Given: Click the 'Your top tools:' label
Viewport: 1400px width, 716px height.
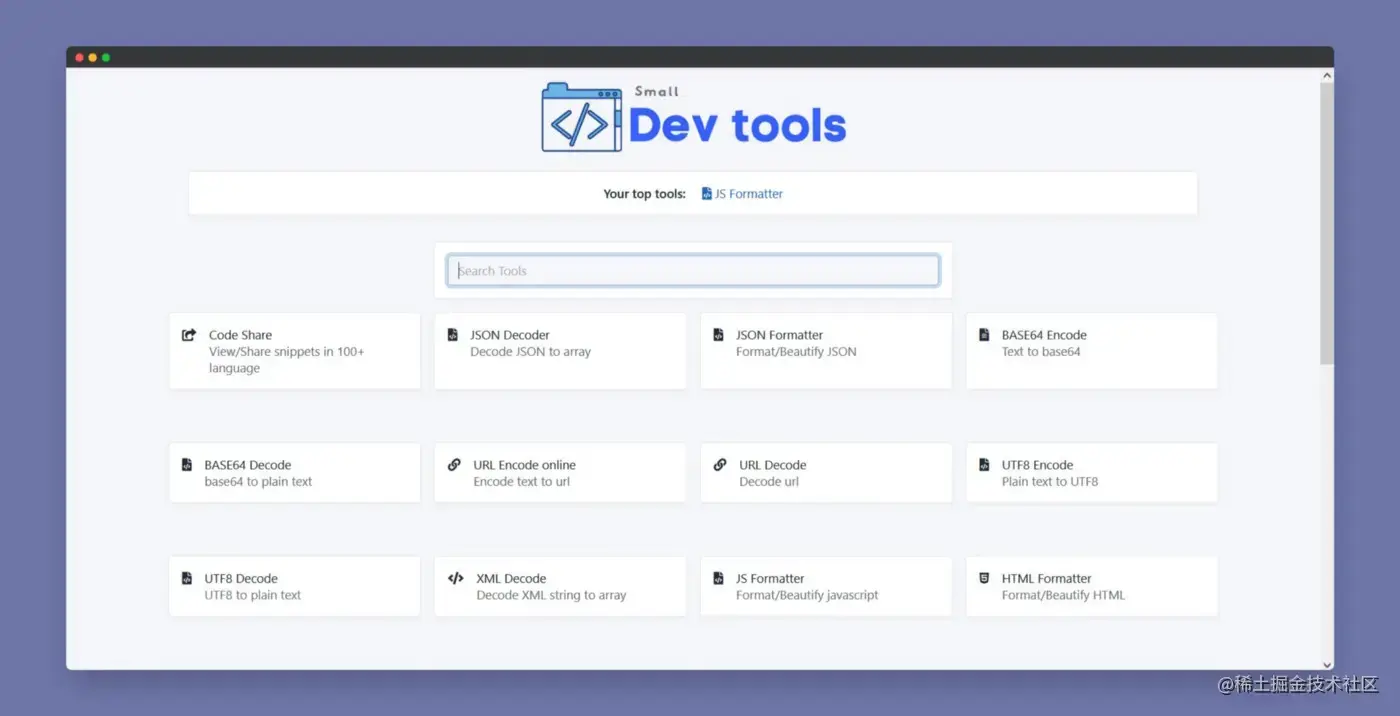Looking at the screenshot, I should tap(644, 194).
